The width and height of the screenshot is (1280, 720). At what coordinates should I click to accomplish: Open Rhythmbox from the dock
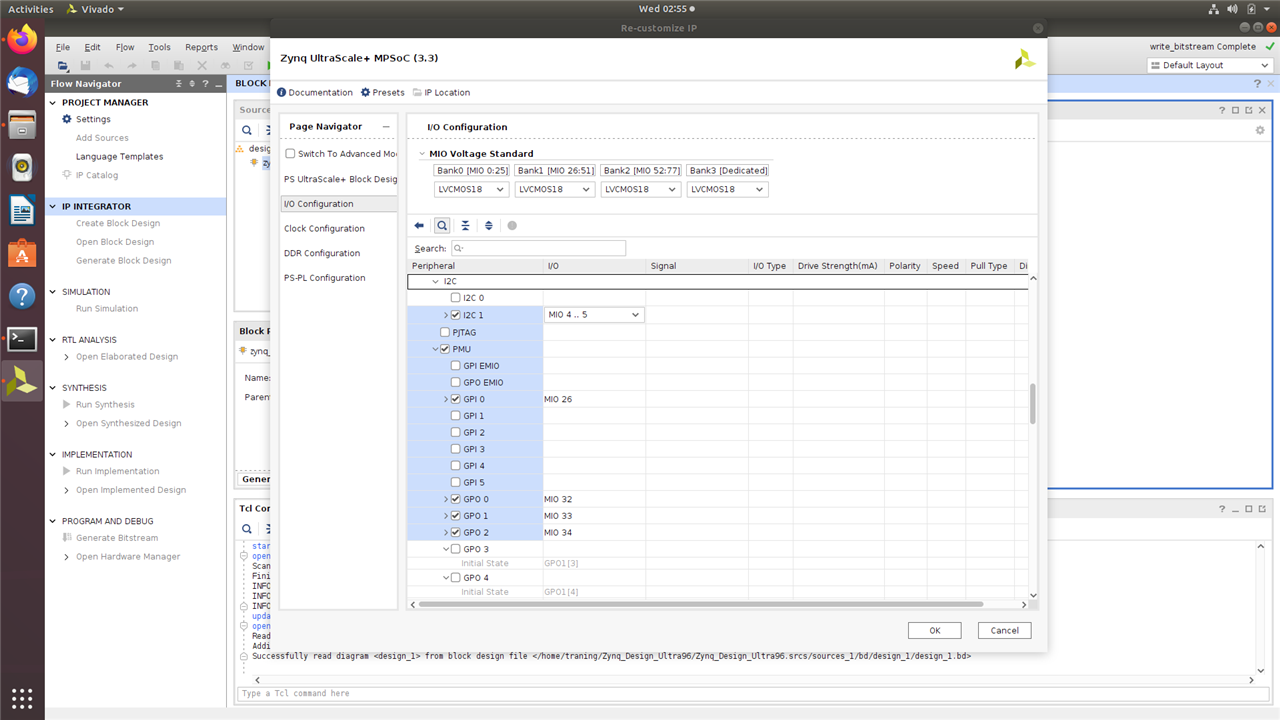coord(22,167)
